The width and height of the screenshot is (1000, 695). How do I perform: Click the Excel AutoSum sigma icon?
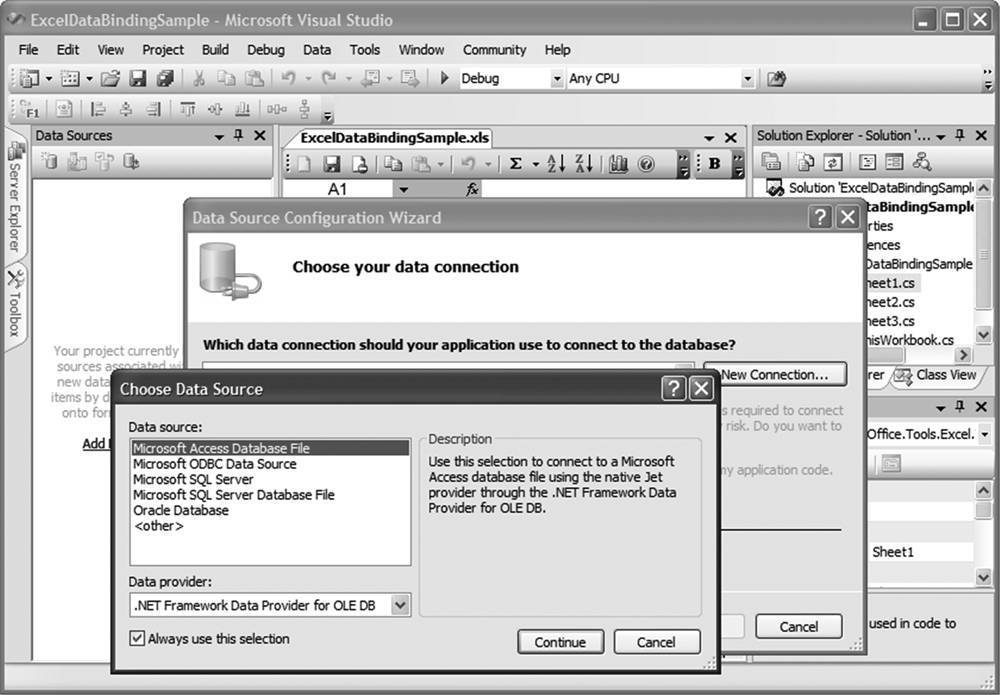click(x=515, y=164)
